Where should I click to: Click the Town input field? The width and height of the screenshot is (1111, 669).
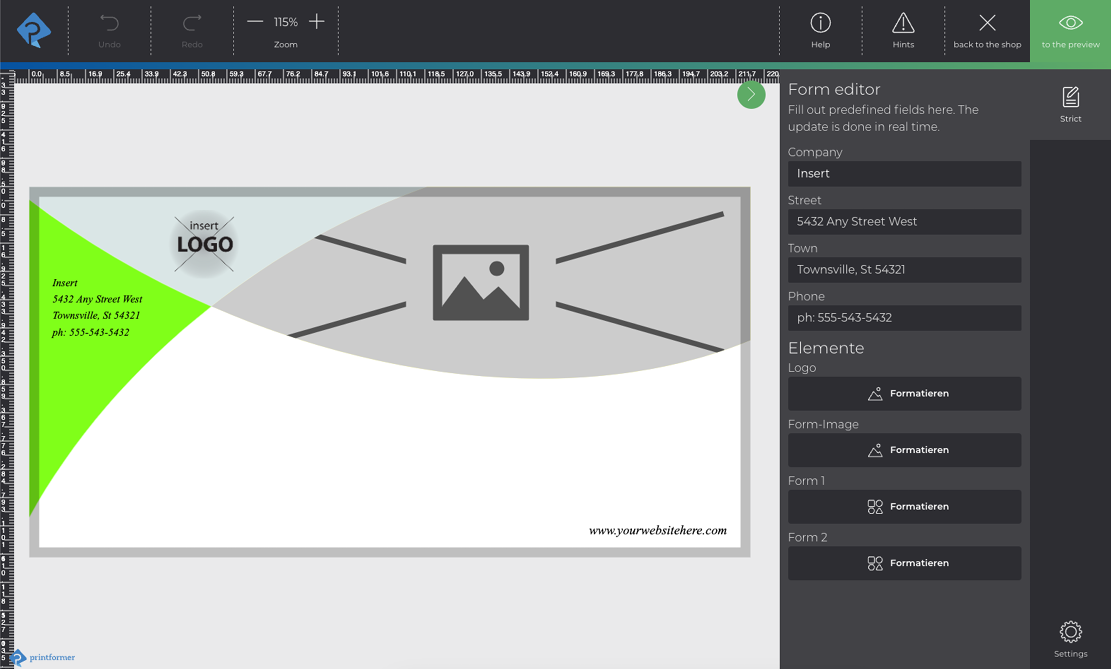click(x=904, y=270)
